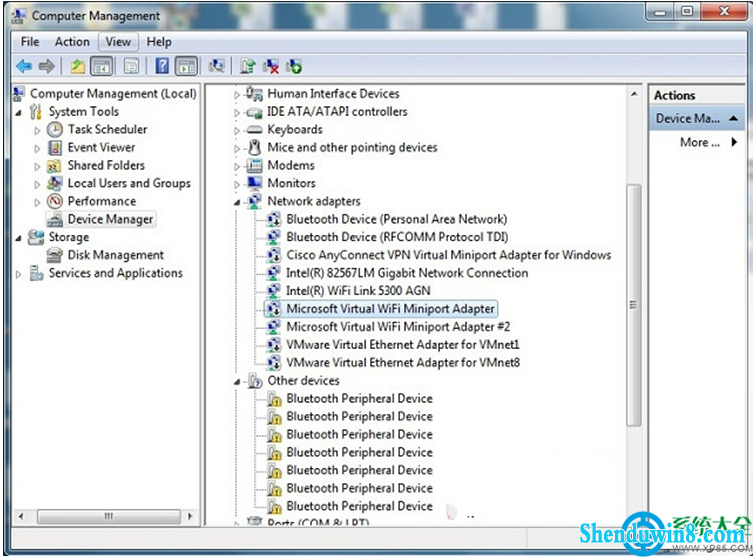Expand the Human Interface Devices category
The height and width of the screenshot is (559, 755).
click(236, 95)
